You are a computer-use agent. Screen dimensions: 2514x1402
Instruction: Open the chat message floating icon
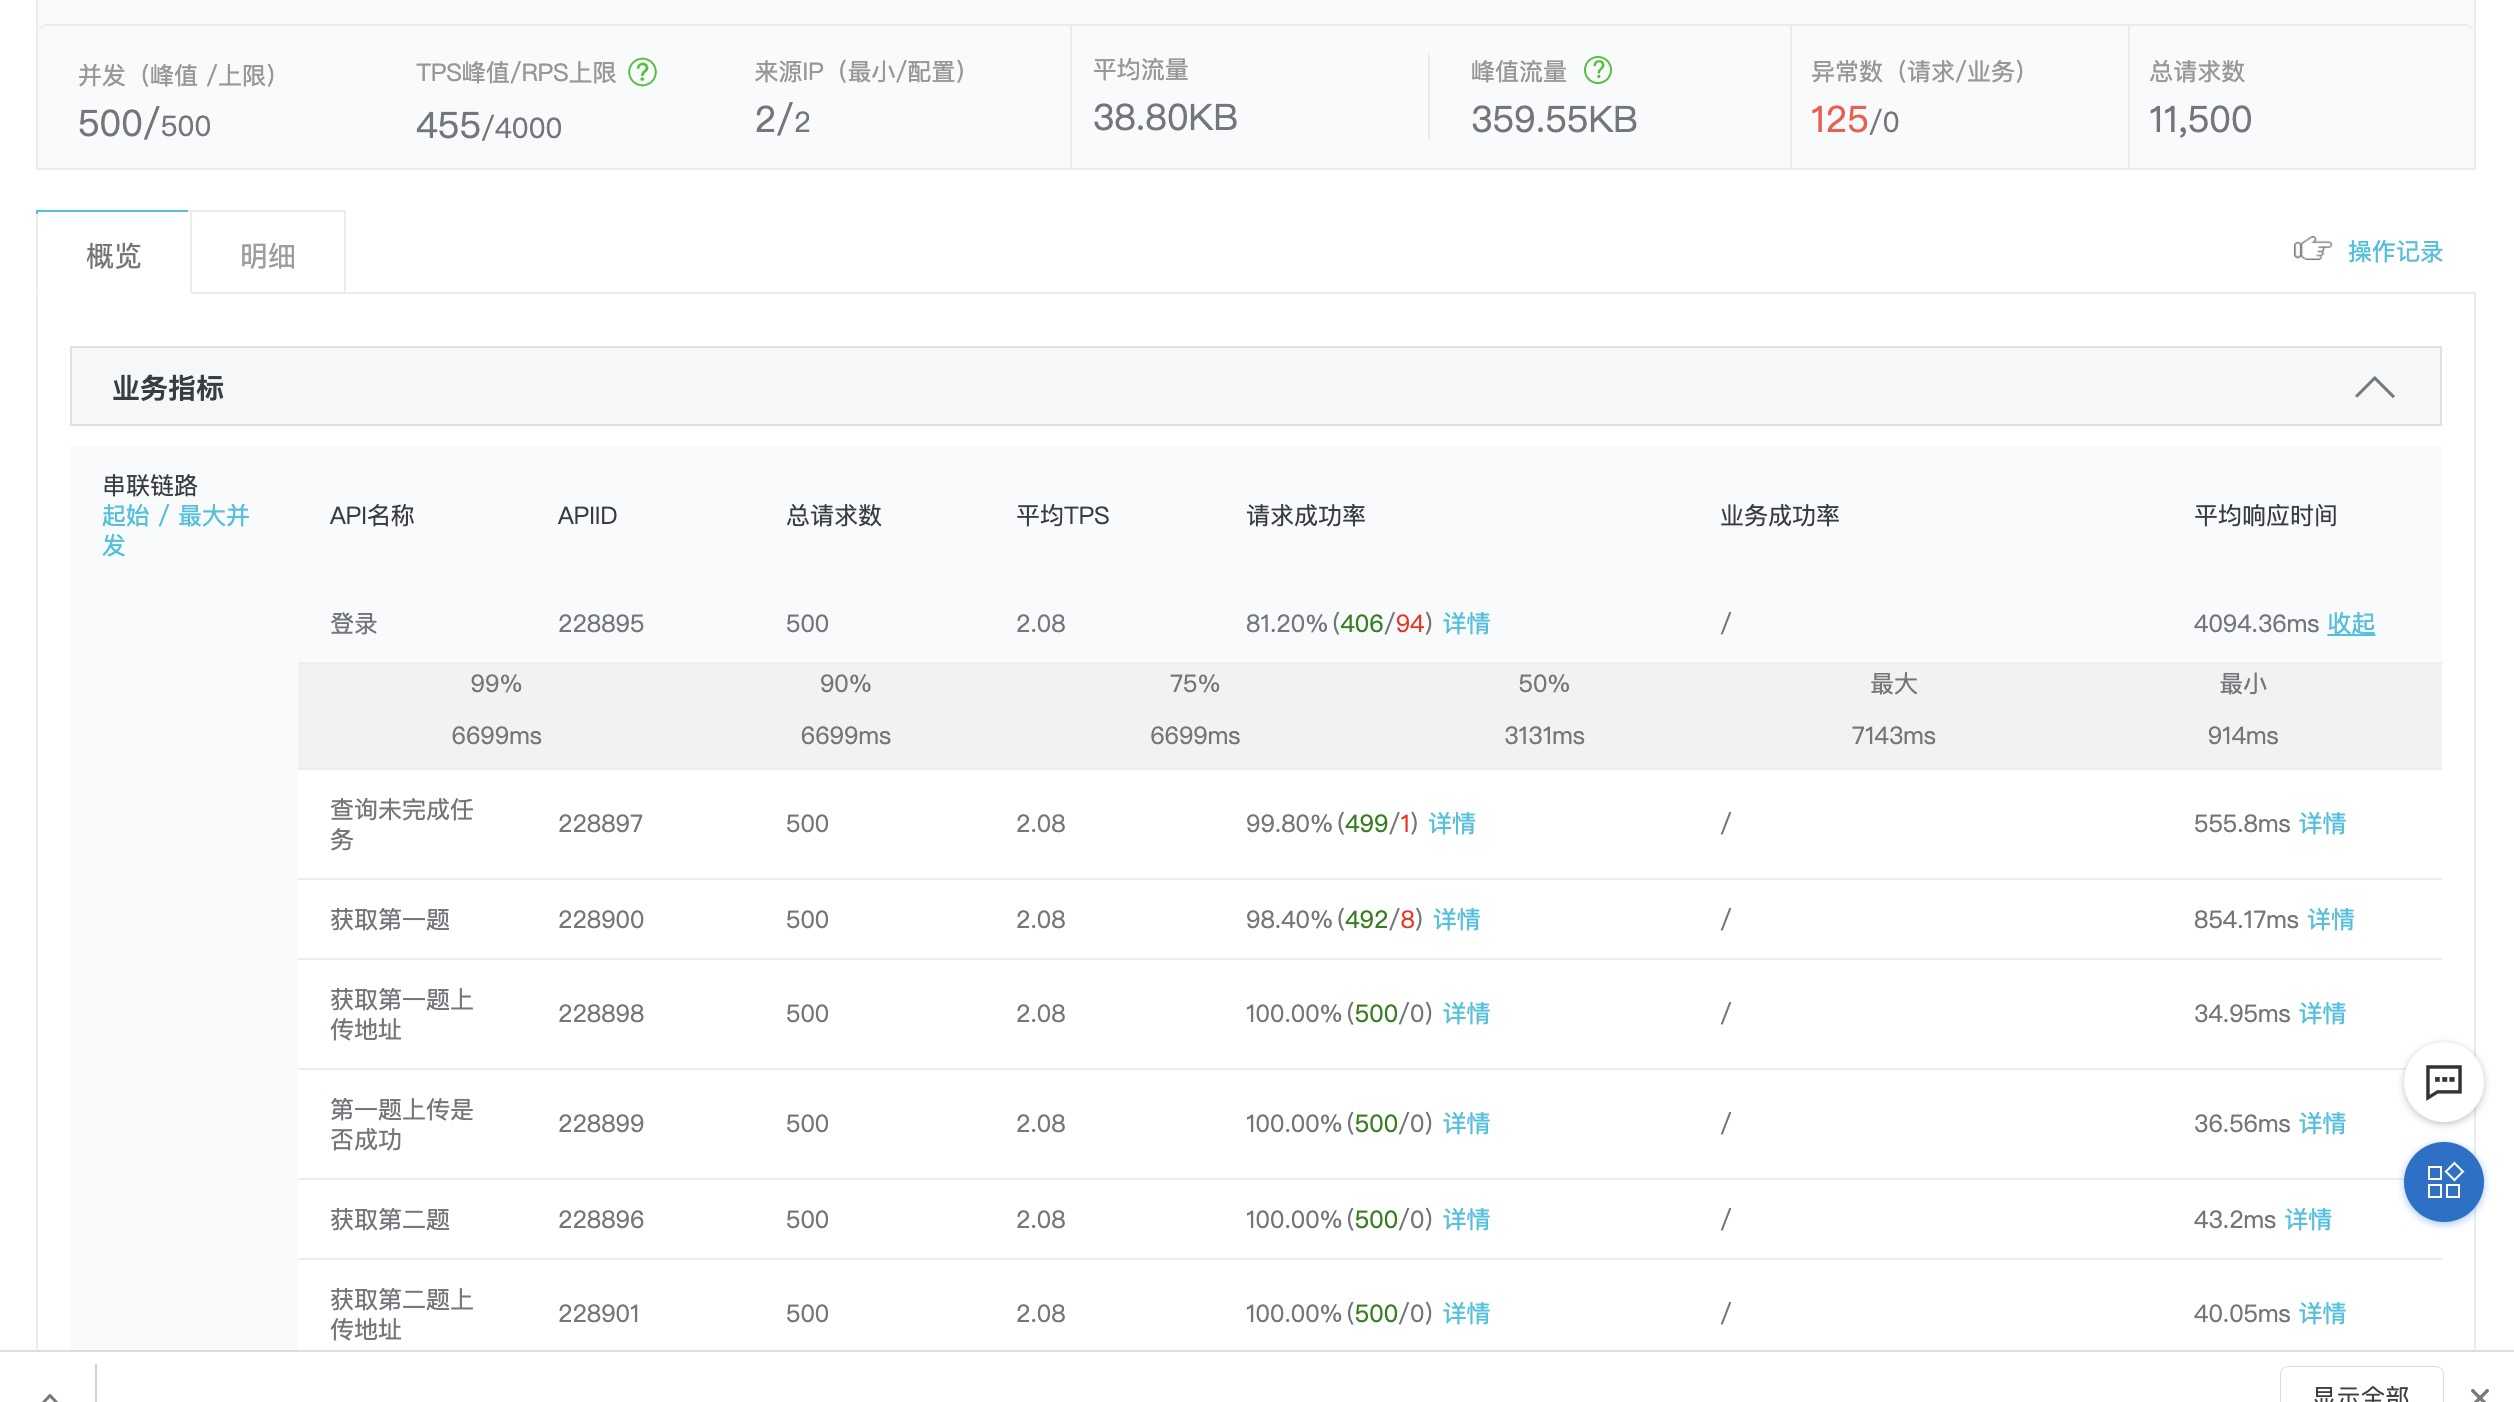[2443, 1081]
